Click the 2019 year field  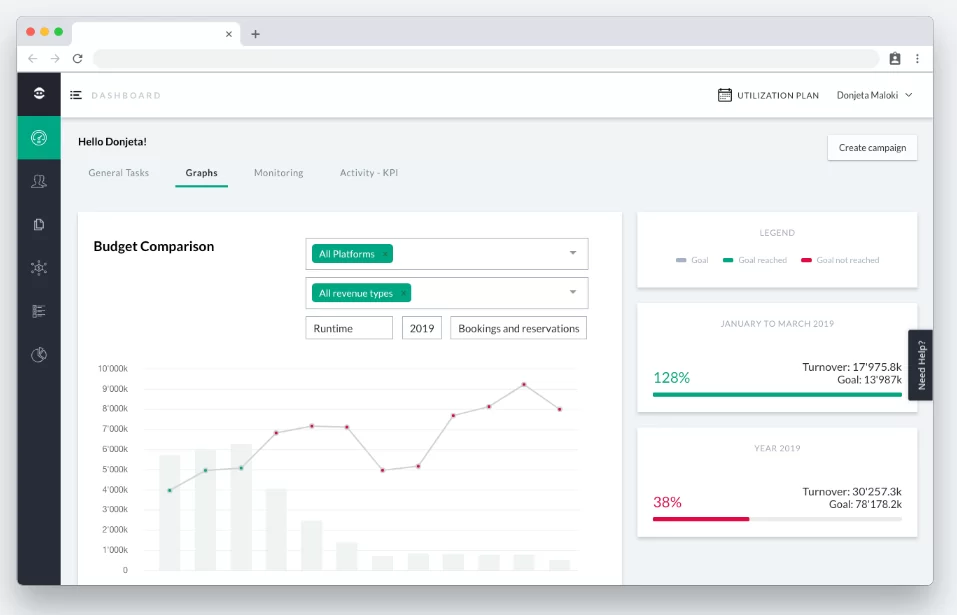422,328
